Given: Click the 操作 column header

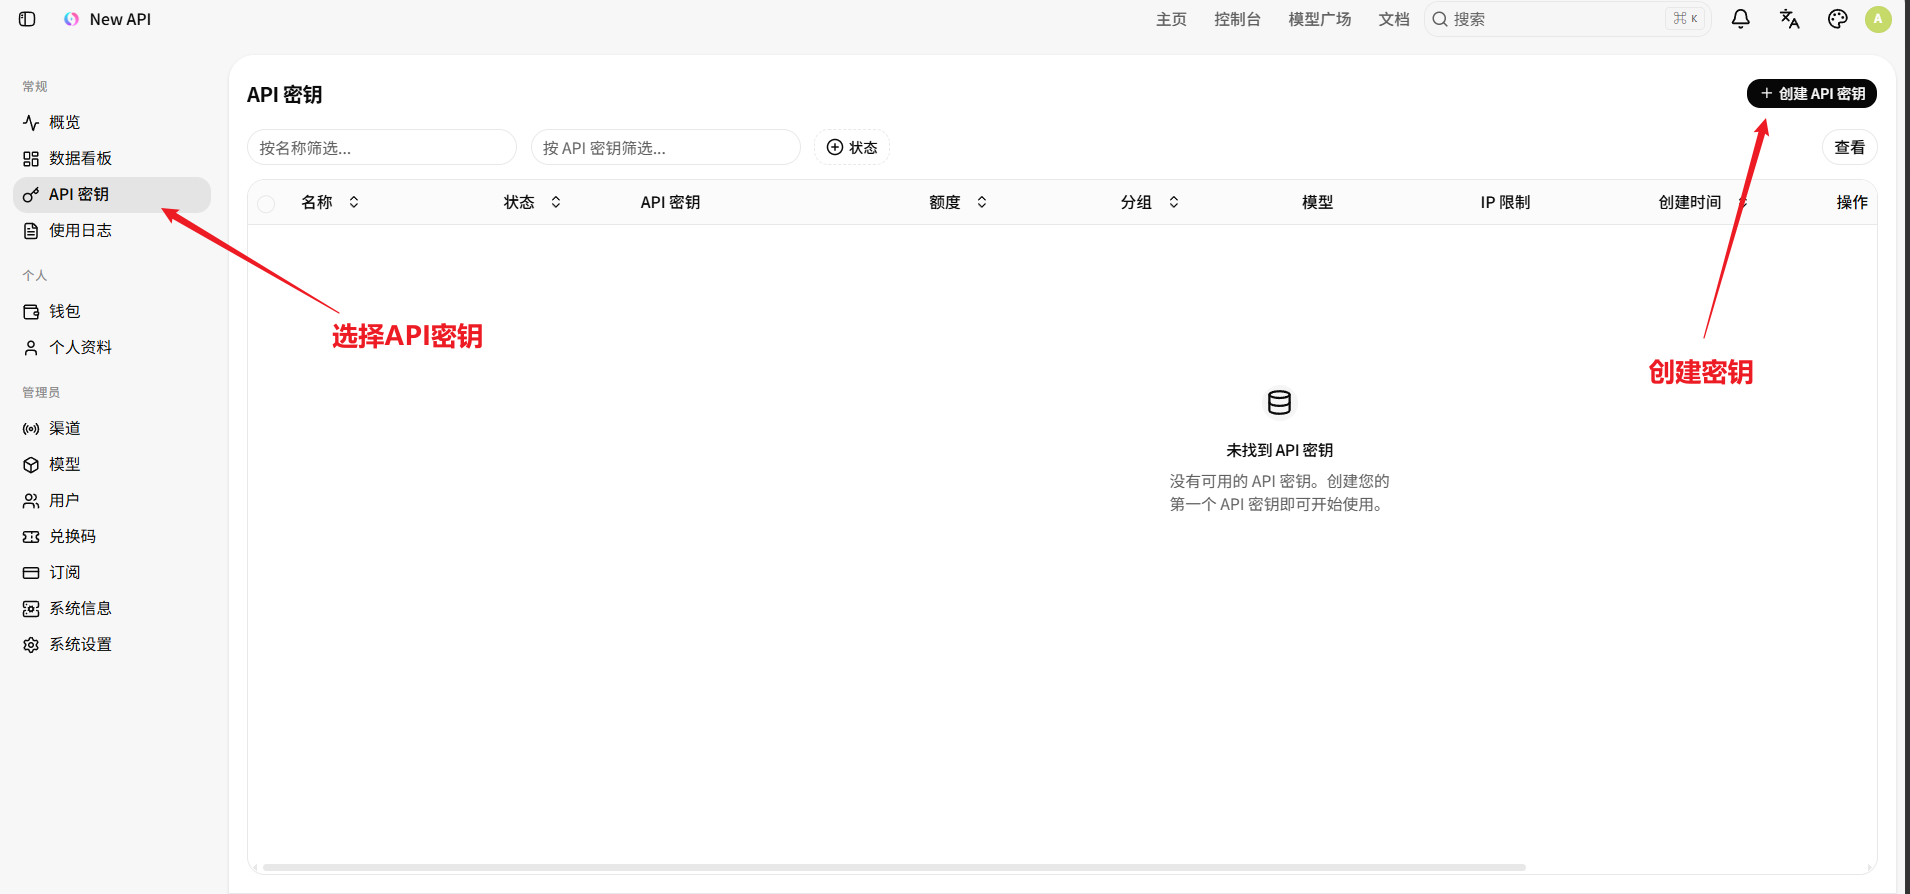Looking at the screenshot, I should 1852,202.
